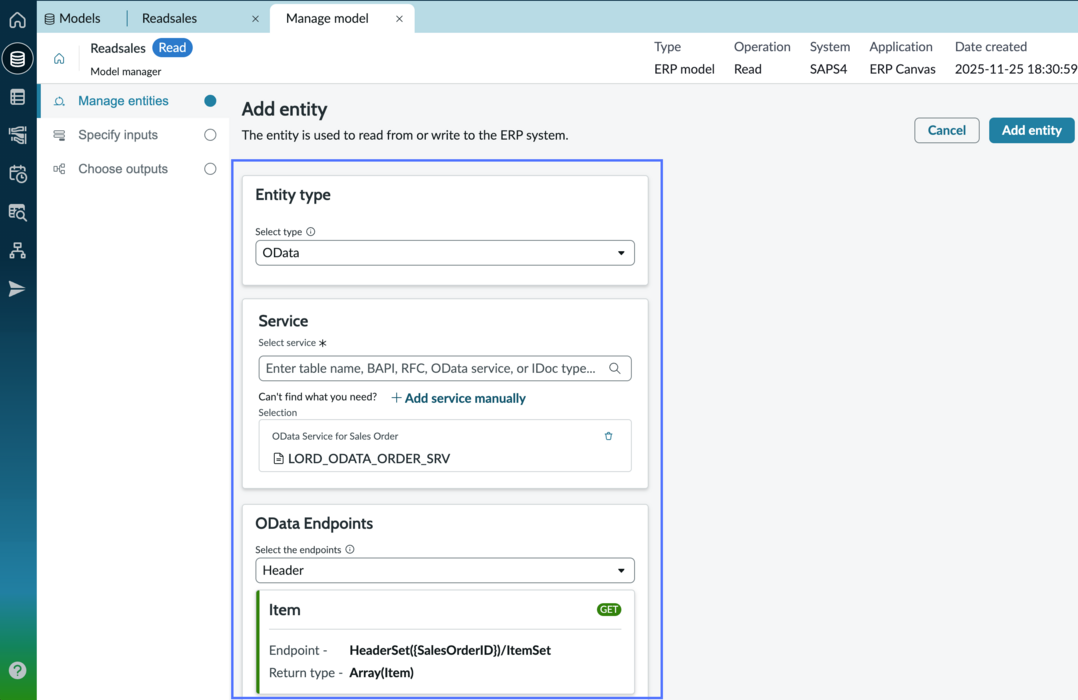Select the Choose outputs step indicator circle
This screenshot has width=1078, height=700.
coord(210,169)
